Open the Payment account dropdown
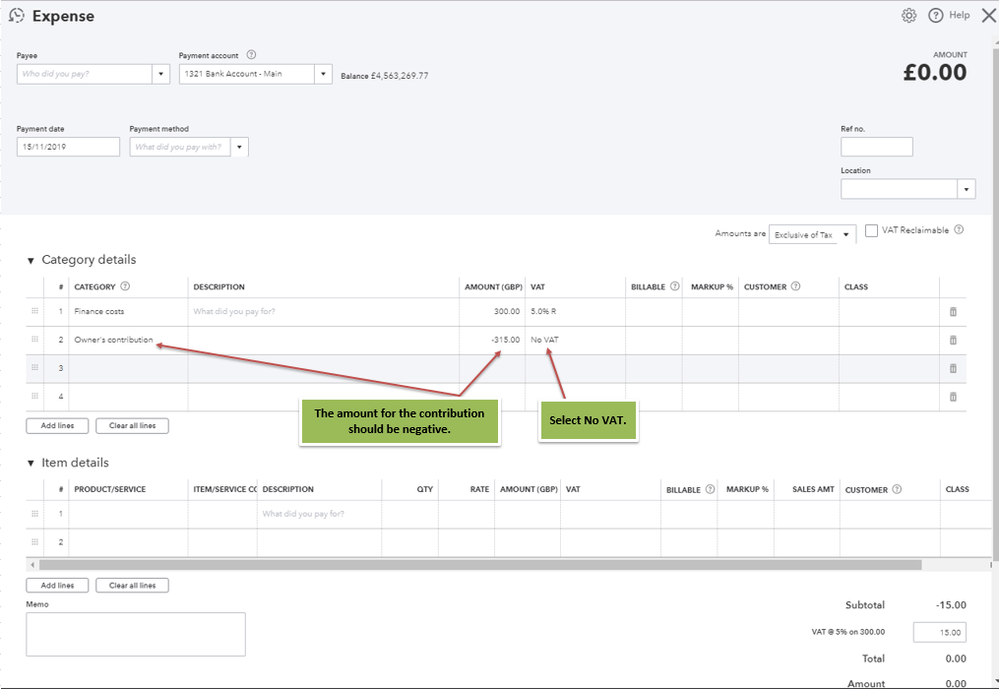This screenshot has height=689, width=999. tap(322, 74)
